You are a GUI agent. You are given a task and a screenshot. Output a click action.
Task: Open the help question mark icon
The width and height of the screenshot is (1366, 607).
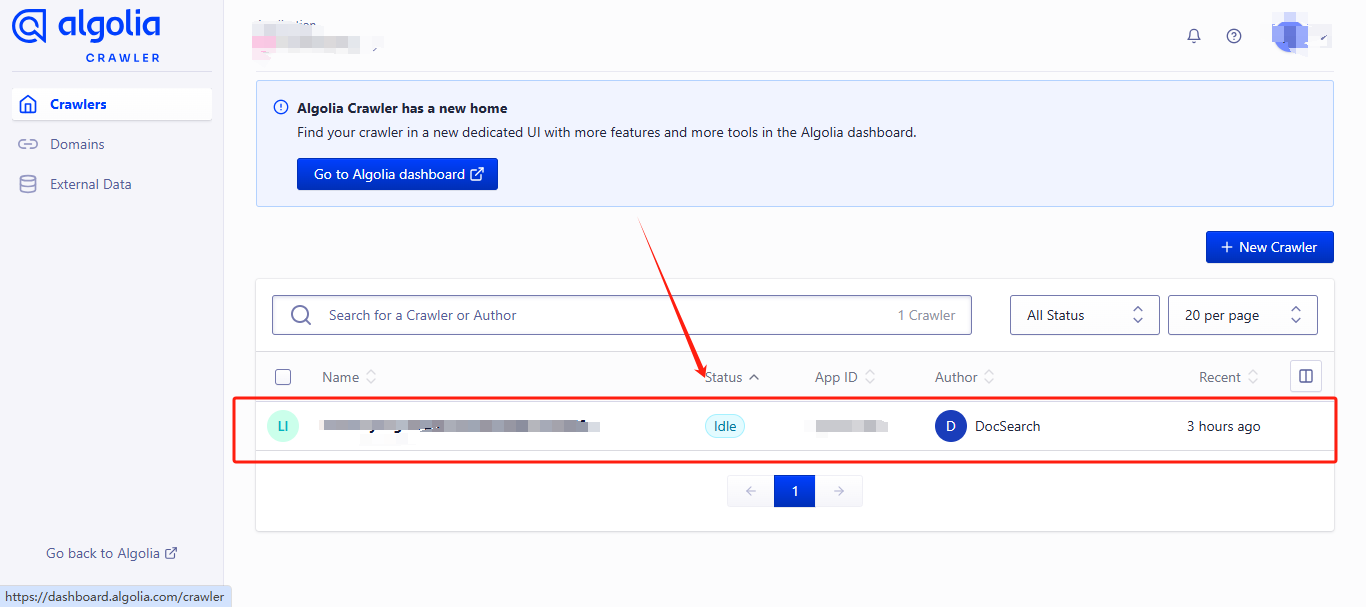[x=1234, y=36]
